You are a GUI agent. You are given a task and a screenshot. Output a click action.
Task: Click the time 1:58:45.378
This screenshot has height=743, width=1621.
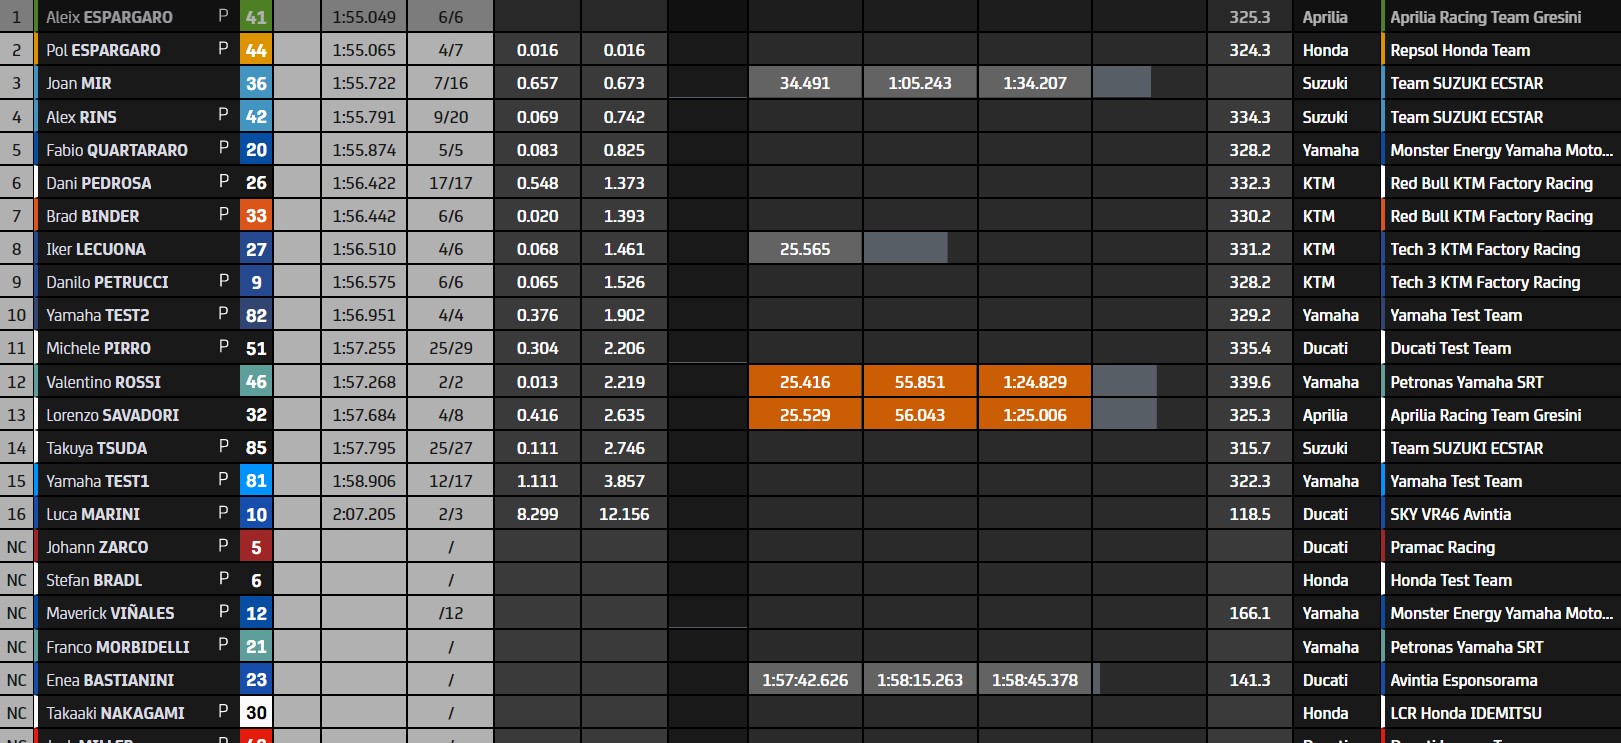(x=1035, y=680)
